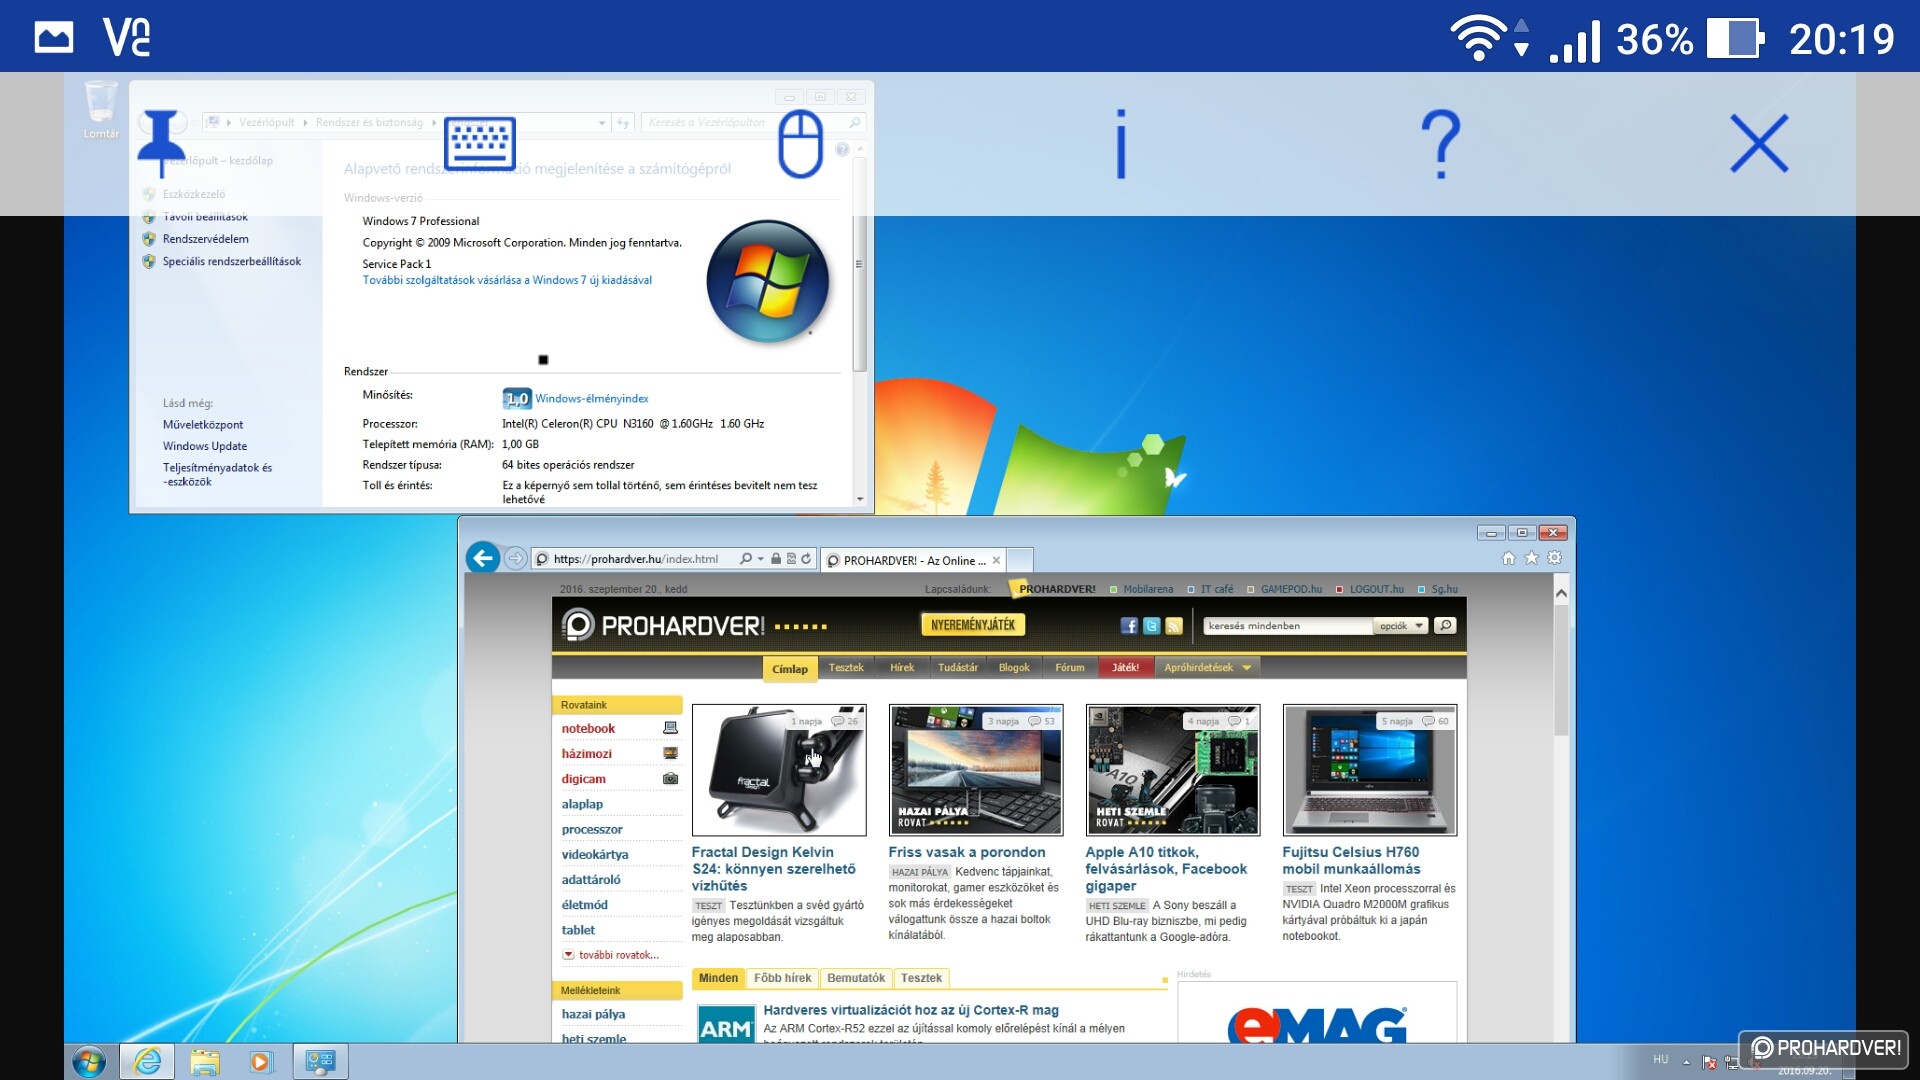1920x1080 pixels.
Task: Open the Blogok menu
Action: click(x=1014, y=667)
